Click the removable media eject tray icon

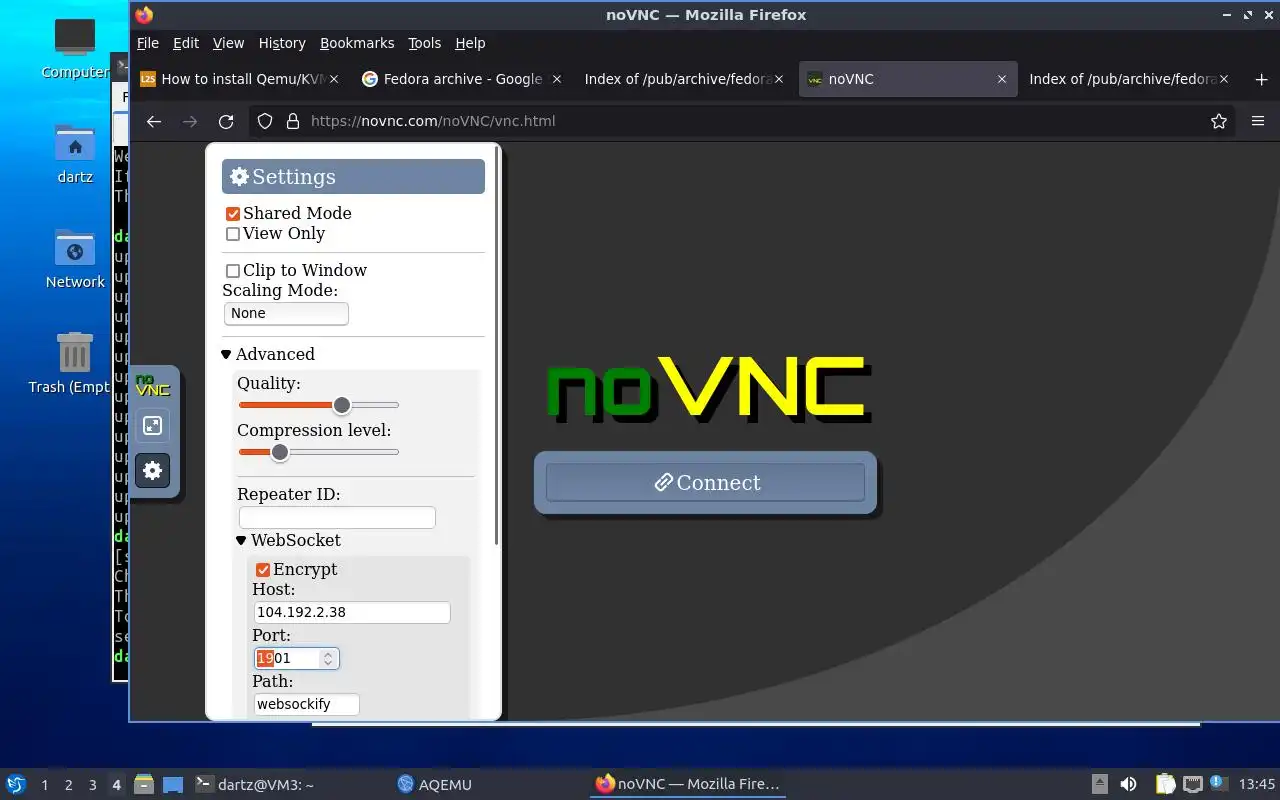1100,784
